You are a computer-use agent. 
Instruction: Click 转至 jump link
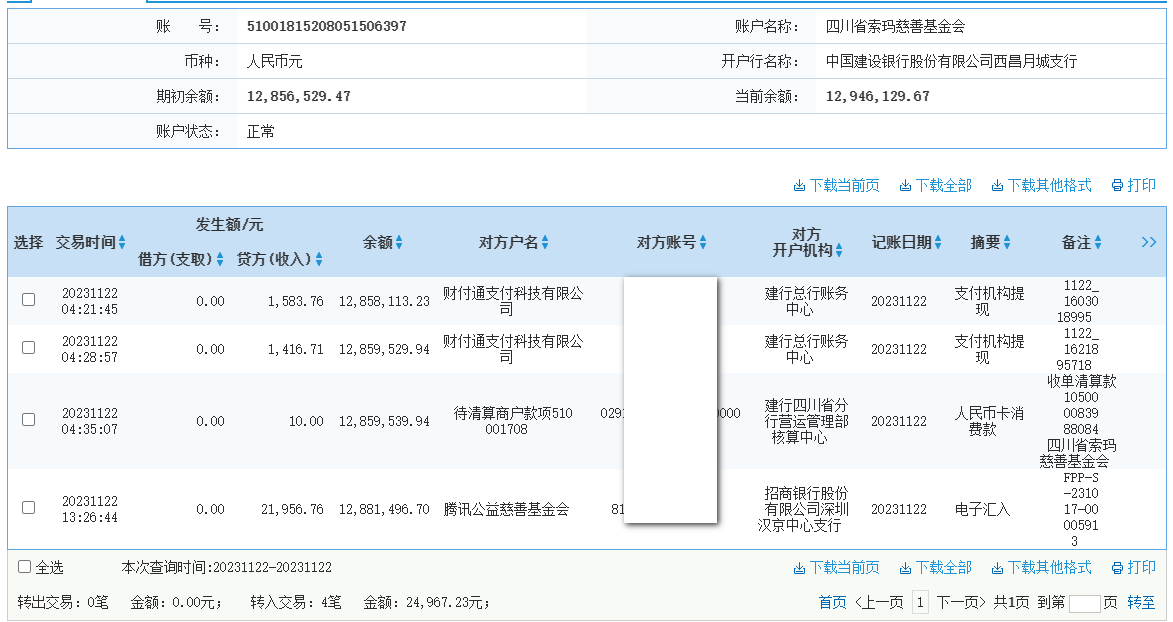point(1141,602)
